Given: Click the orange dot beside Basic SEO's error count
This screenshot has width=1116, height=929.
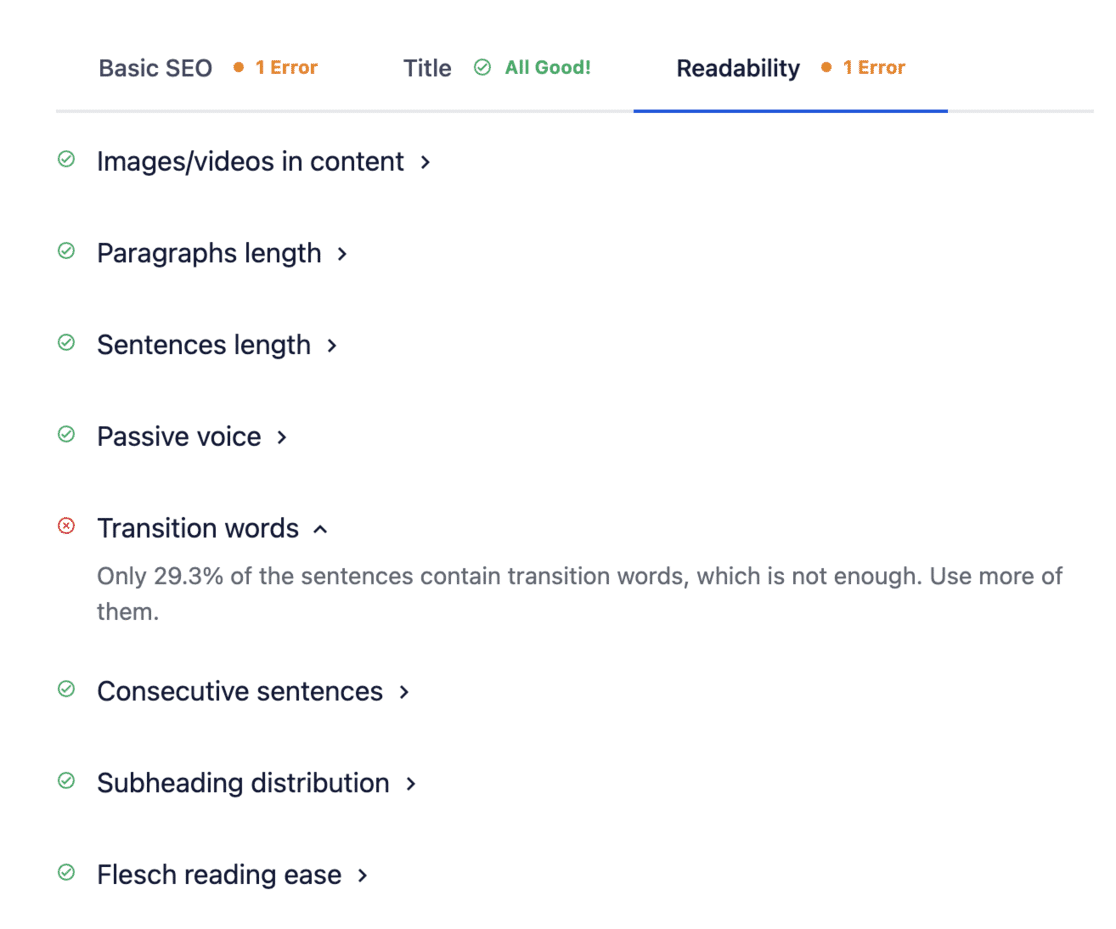Looking at the screenshot, I should (237, 67).
